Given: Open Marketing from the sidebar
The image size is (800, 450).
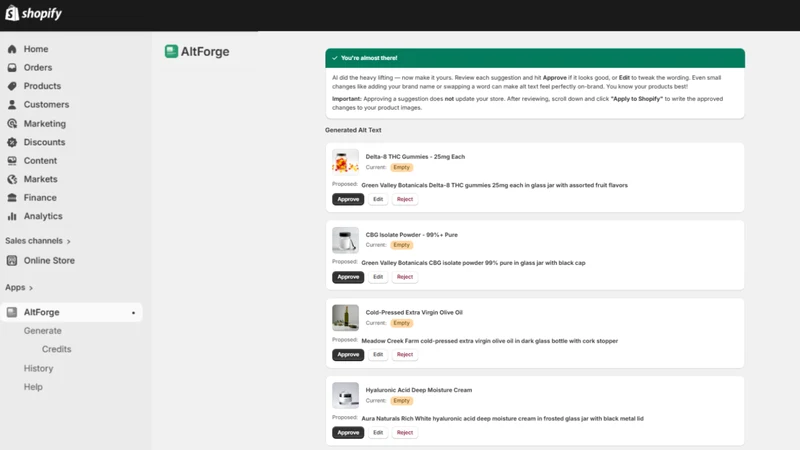Looking at the screenshot, I should tap(45, 123).
